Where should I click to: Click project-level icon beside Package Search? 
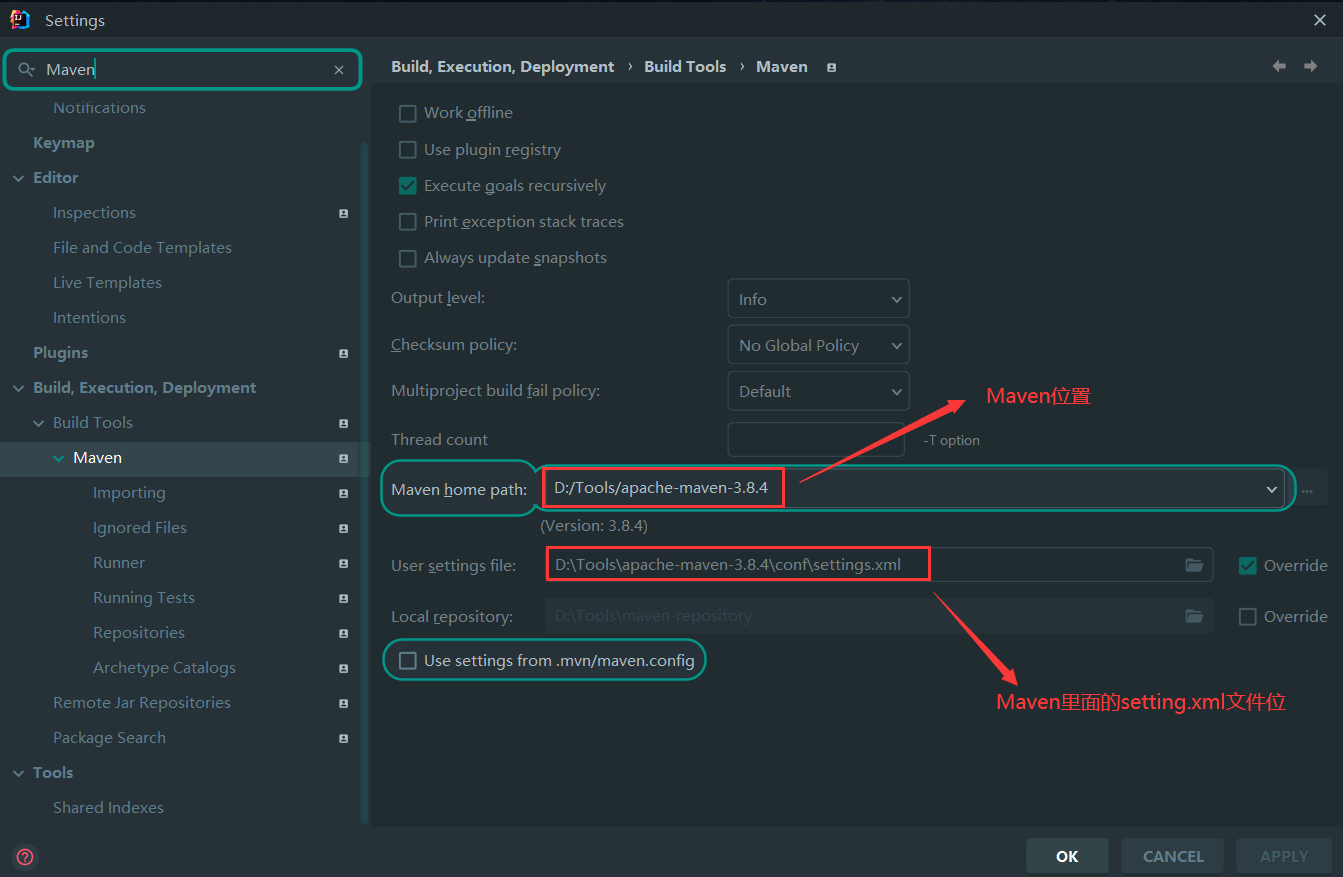coord(343,738)
